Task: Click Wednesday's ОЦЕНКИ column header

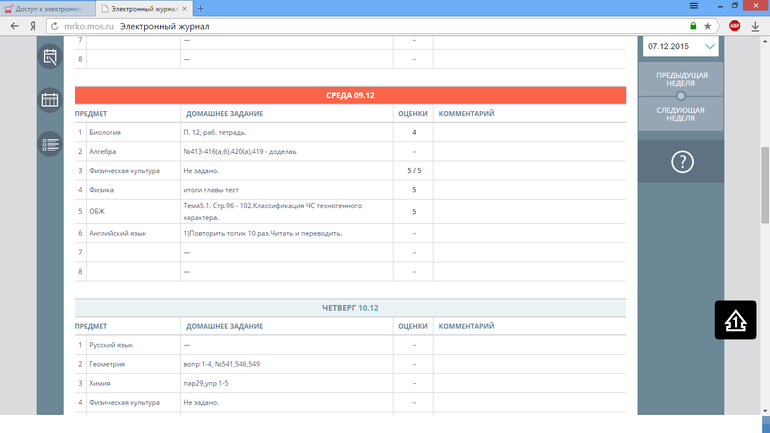Action: click(x=412, y=113)
